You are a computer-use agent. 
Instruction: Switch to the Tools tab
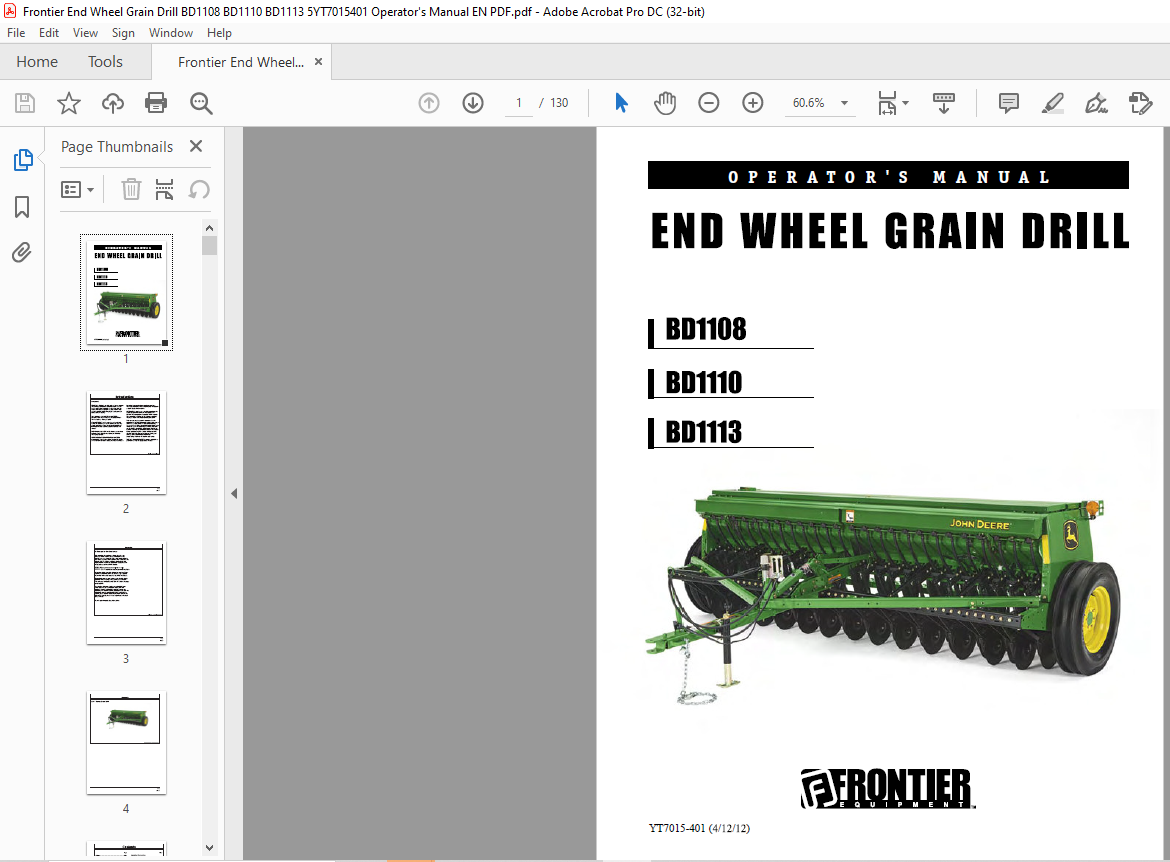[x=105, y=62]
